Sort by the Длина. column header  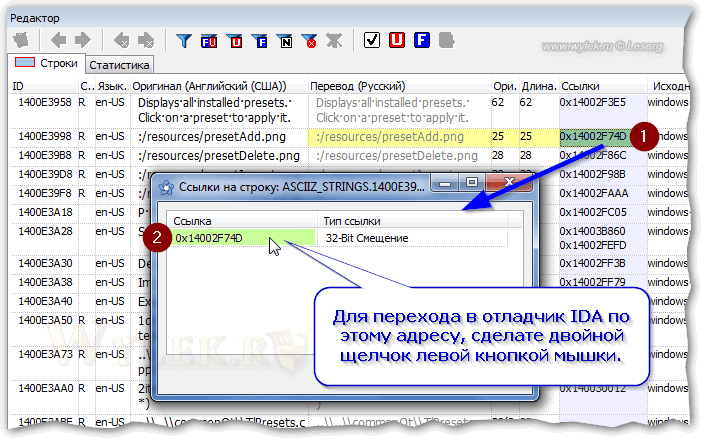539,86
